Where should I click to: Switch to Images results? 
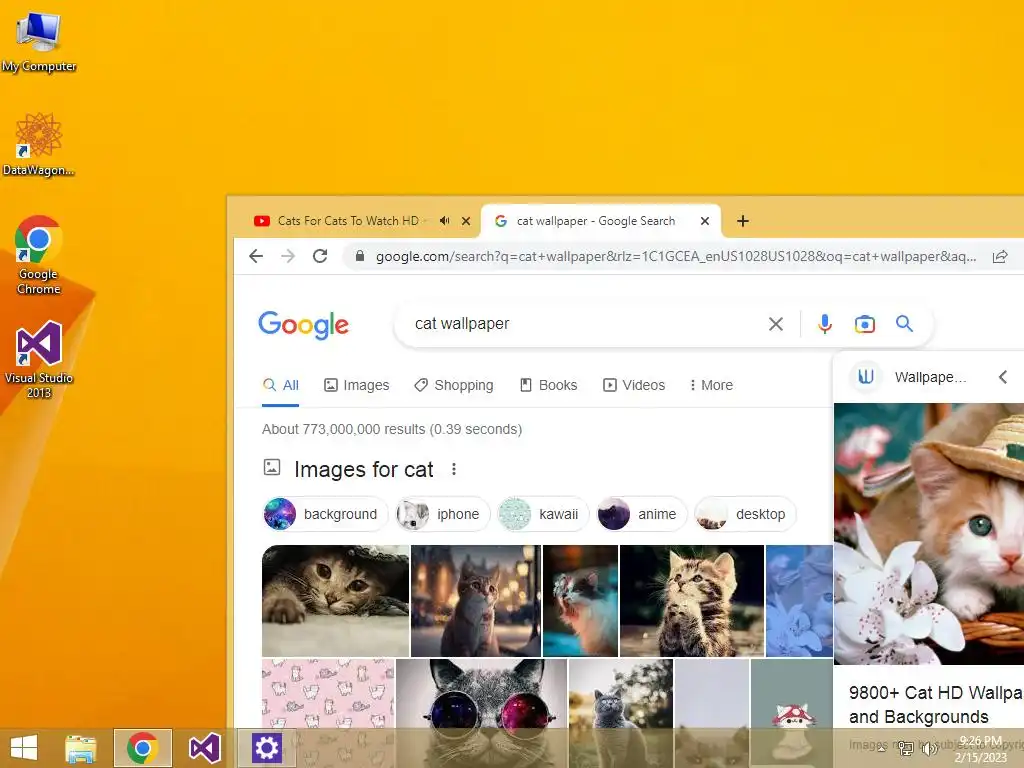click(357, 385)
